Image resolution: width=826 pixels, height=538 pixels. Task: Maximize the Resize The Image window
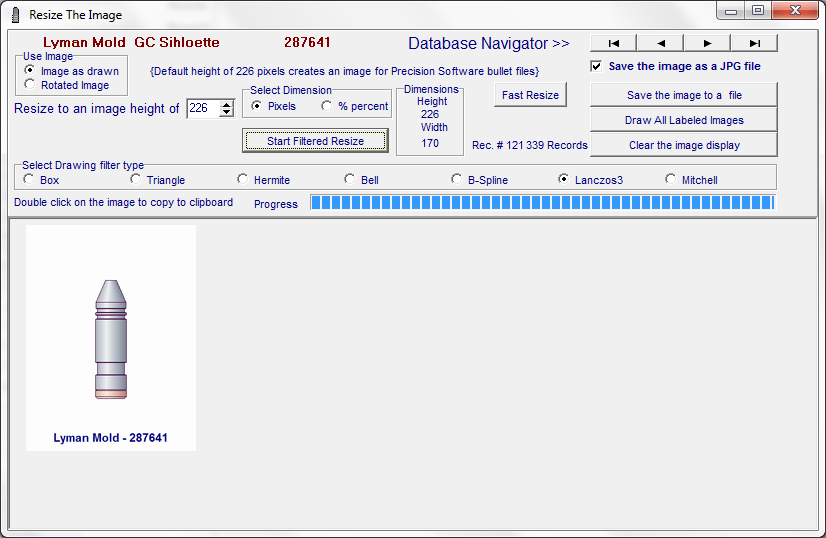758,11
